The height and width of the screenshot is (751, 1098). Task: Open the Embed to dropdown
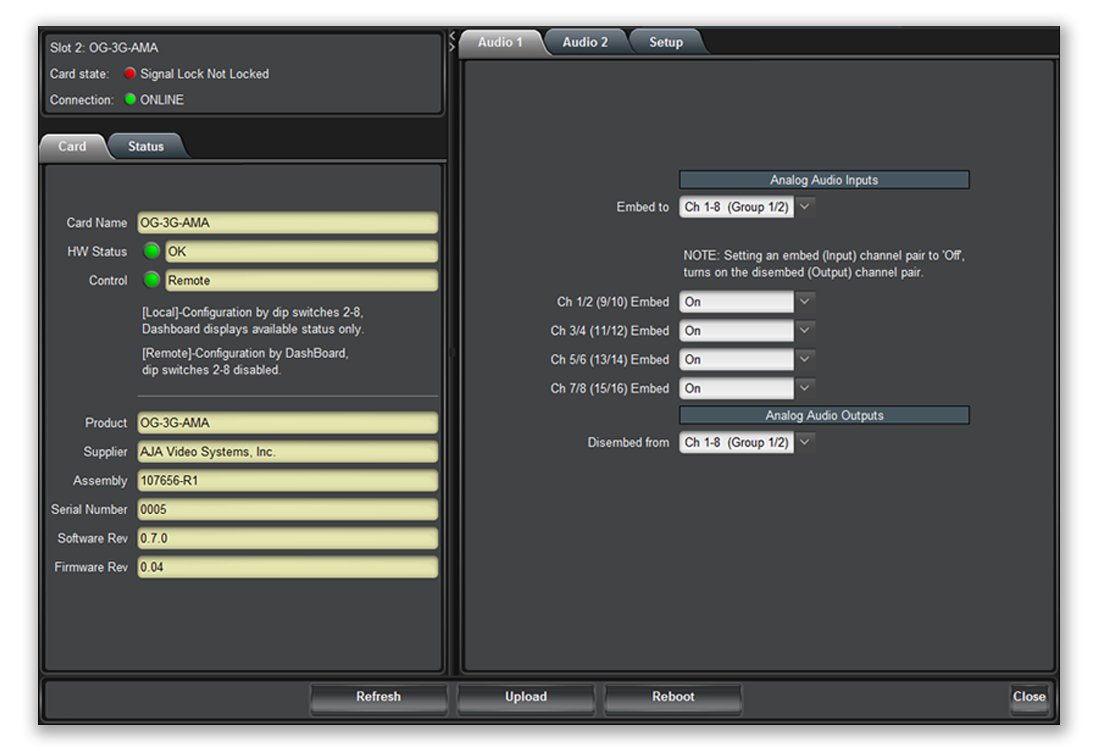click(x=746, y=207)
